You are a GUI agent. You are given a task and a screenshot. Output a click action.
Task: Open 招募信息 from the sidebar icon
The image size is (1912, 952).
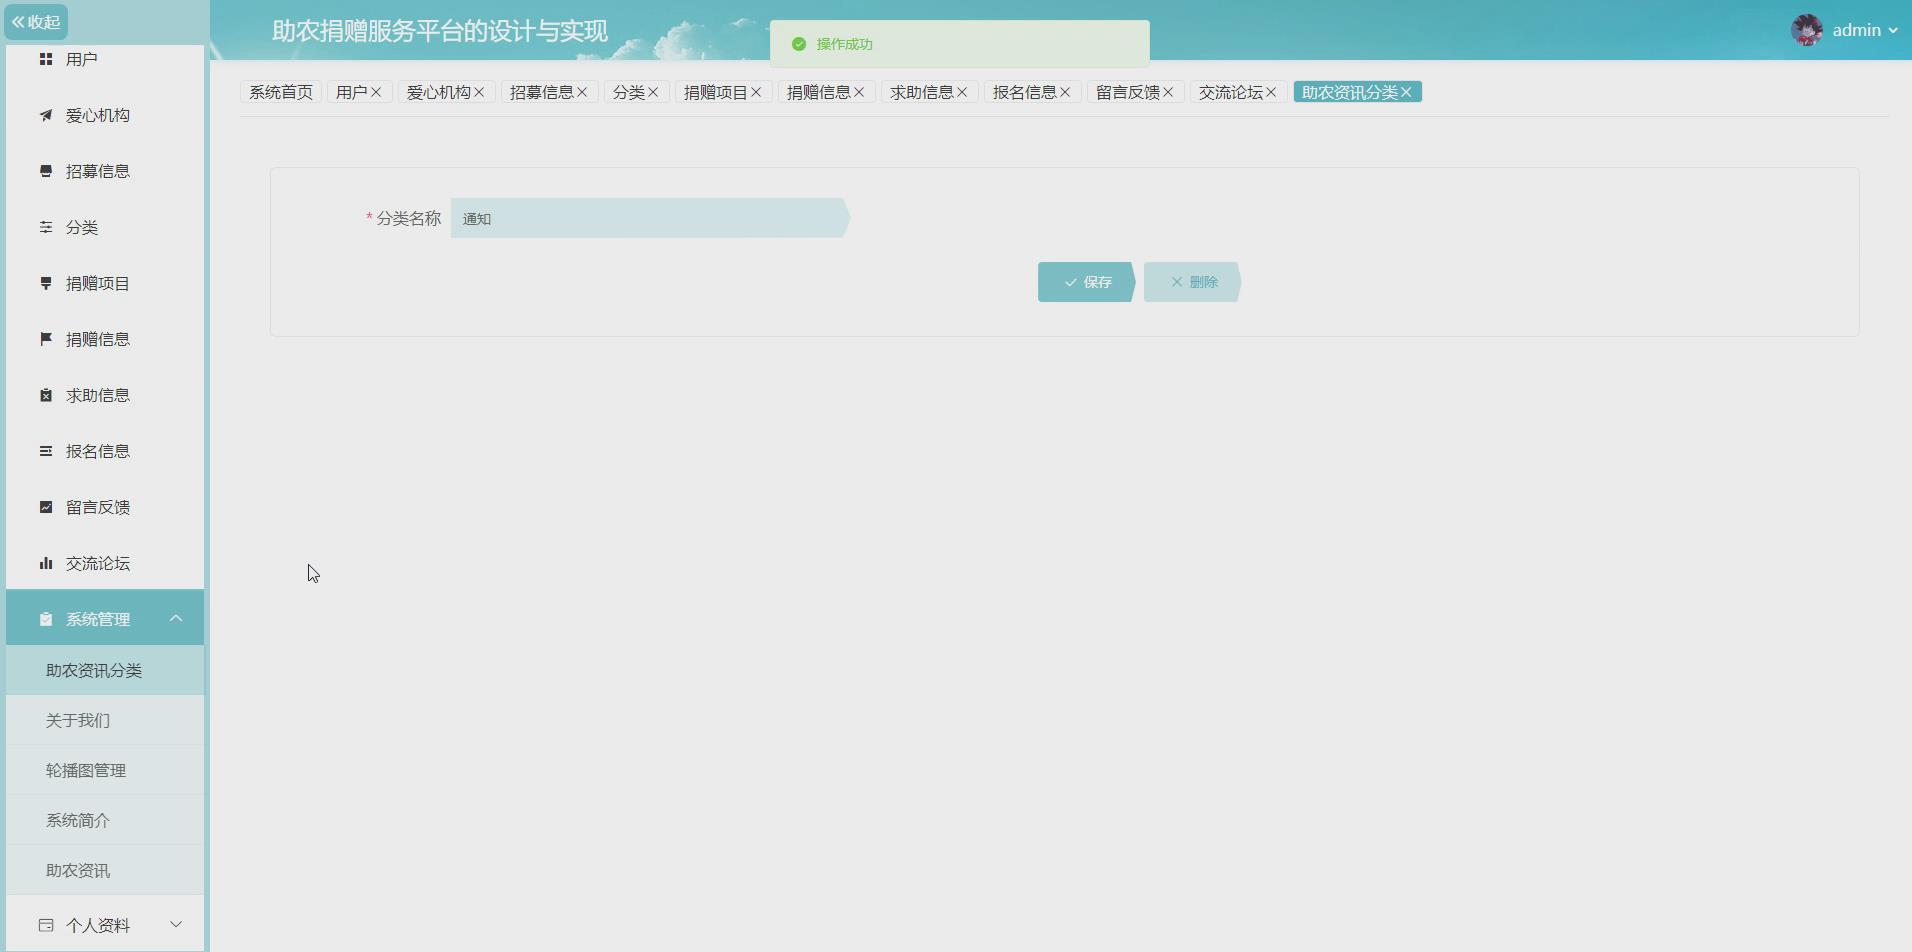pos(45,171)
